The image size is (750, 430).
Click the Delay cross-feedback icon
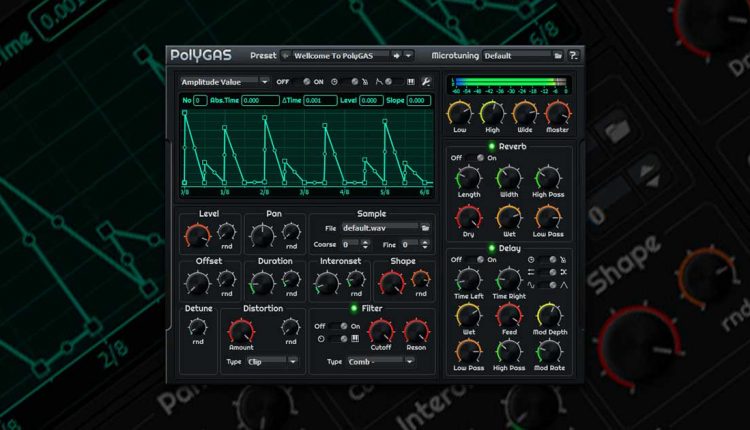coord(563,272)
